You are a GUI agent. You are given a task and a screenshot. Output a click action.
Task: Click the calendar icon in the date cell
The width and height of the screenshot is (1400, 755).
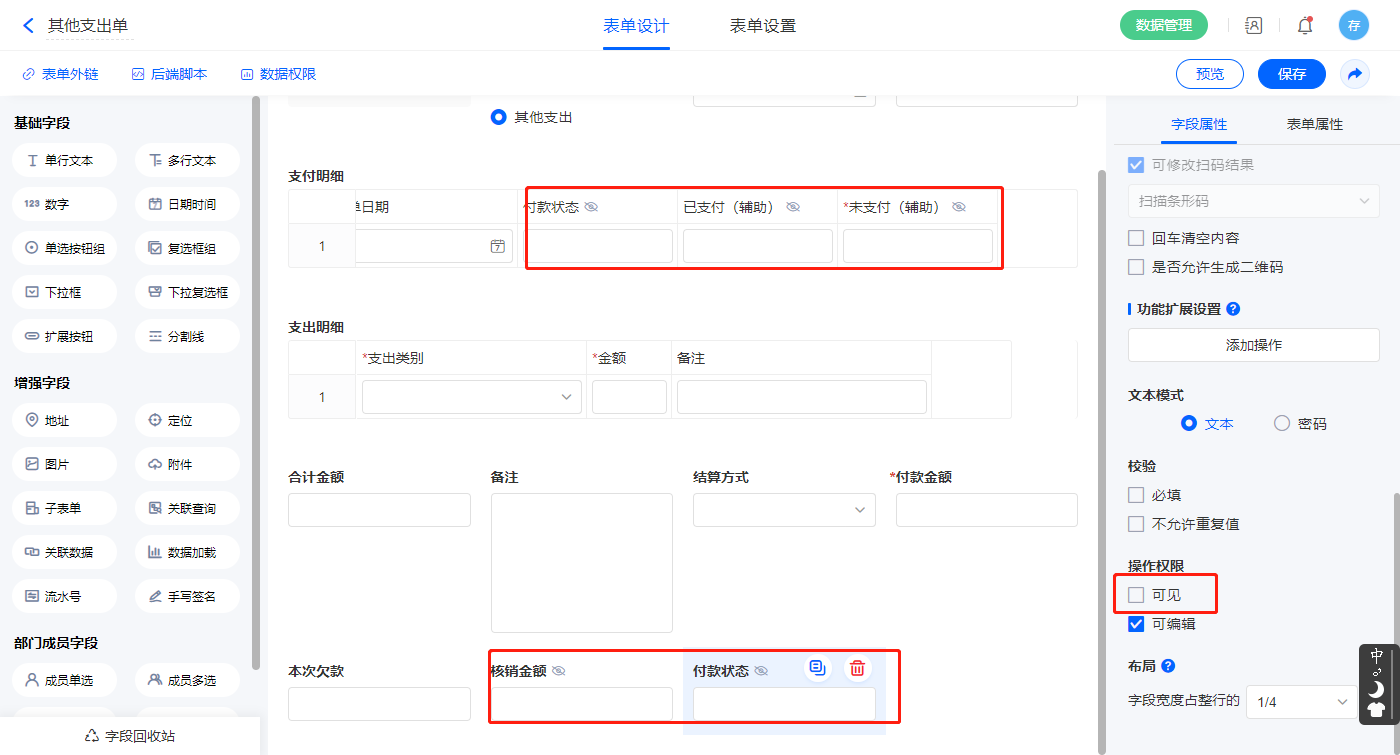click(x=497, y=246)
